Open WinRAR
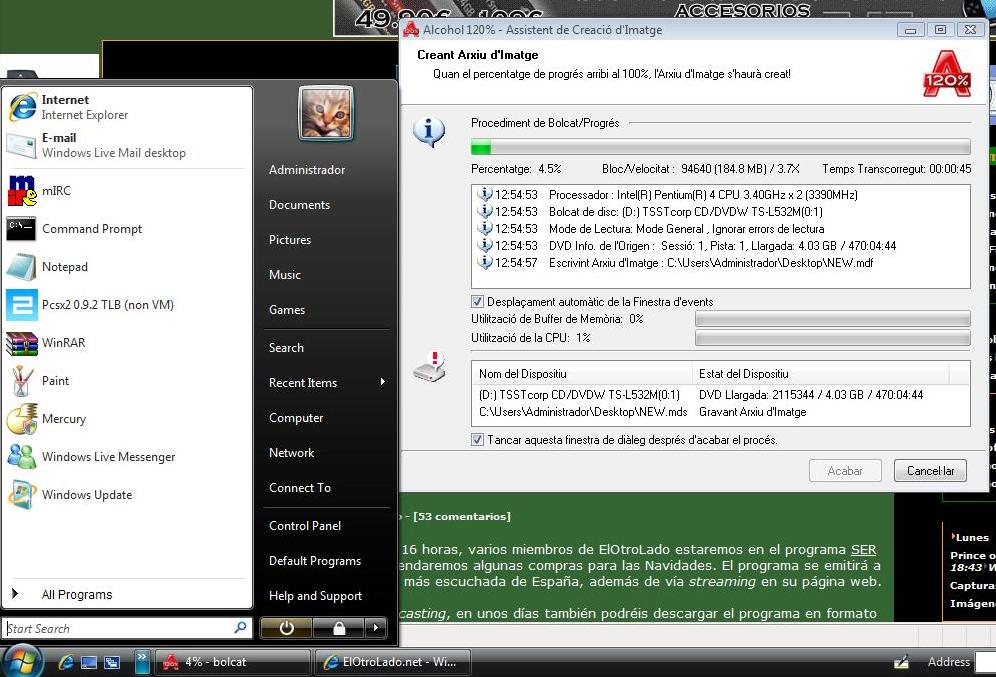Screen dimensions: 996x677 tap(127, 343)
